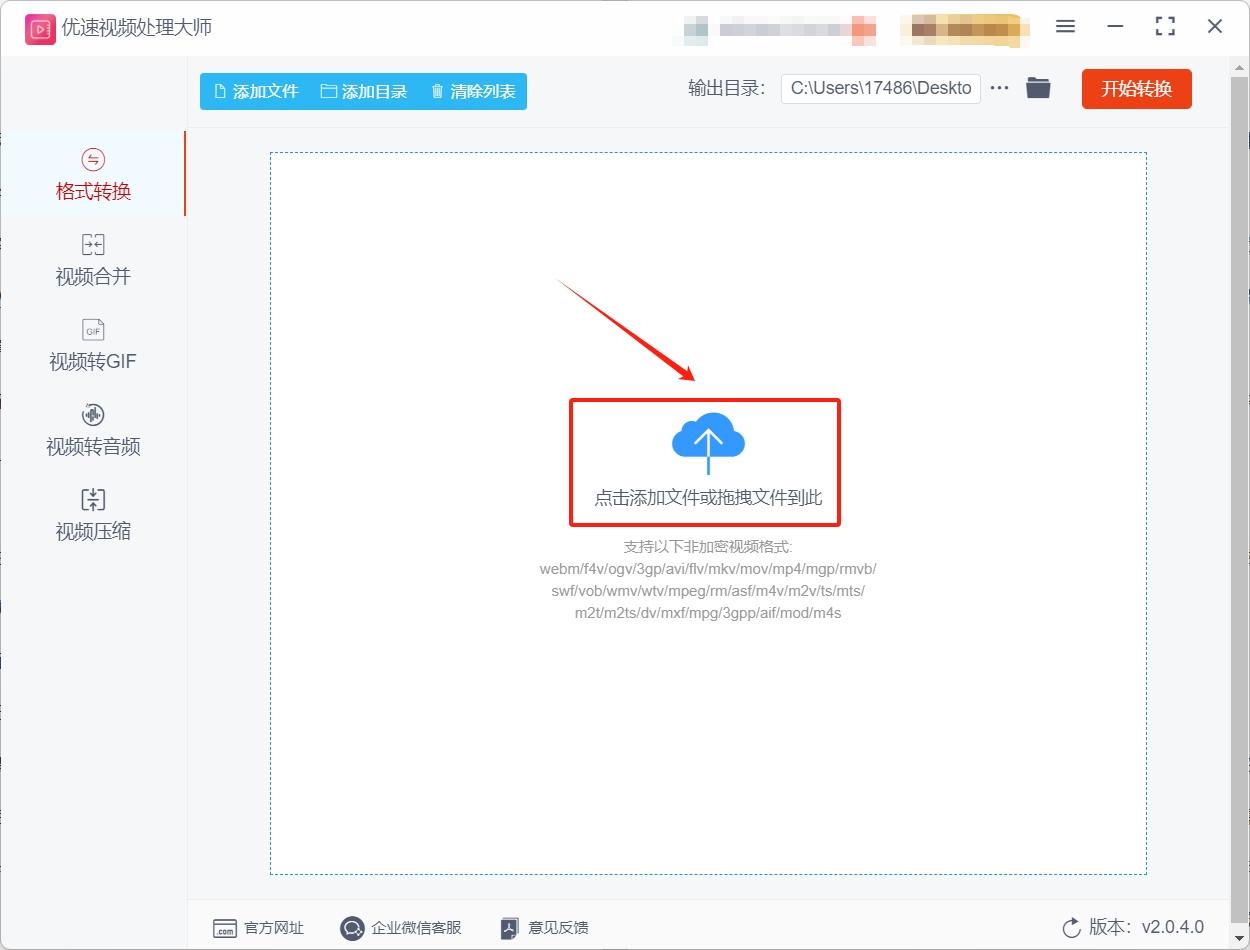Viewport: 1250px width, 950px height.
Task: Visit the 官方网址 official website
Action: [x=258, y=928]
